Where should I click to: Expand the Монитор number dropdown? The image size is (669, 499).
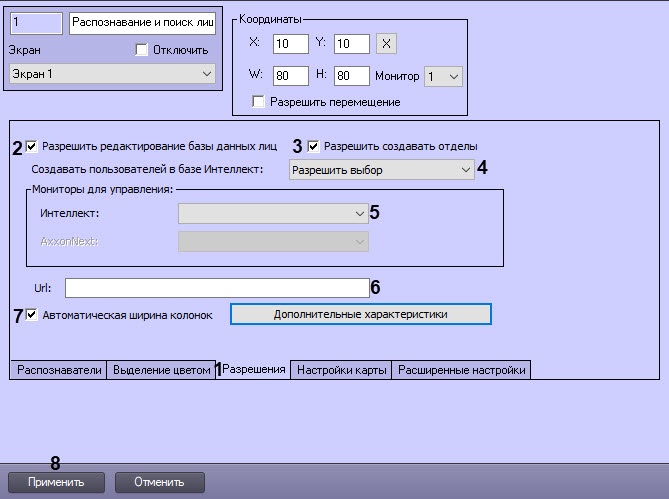443,76
